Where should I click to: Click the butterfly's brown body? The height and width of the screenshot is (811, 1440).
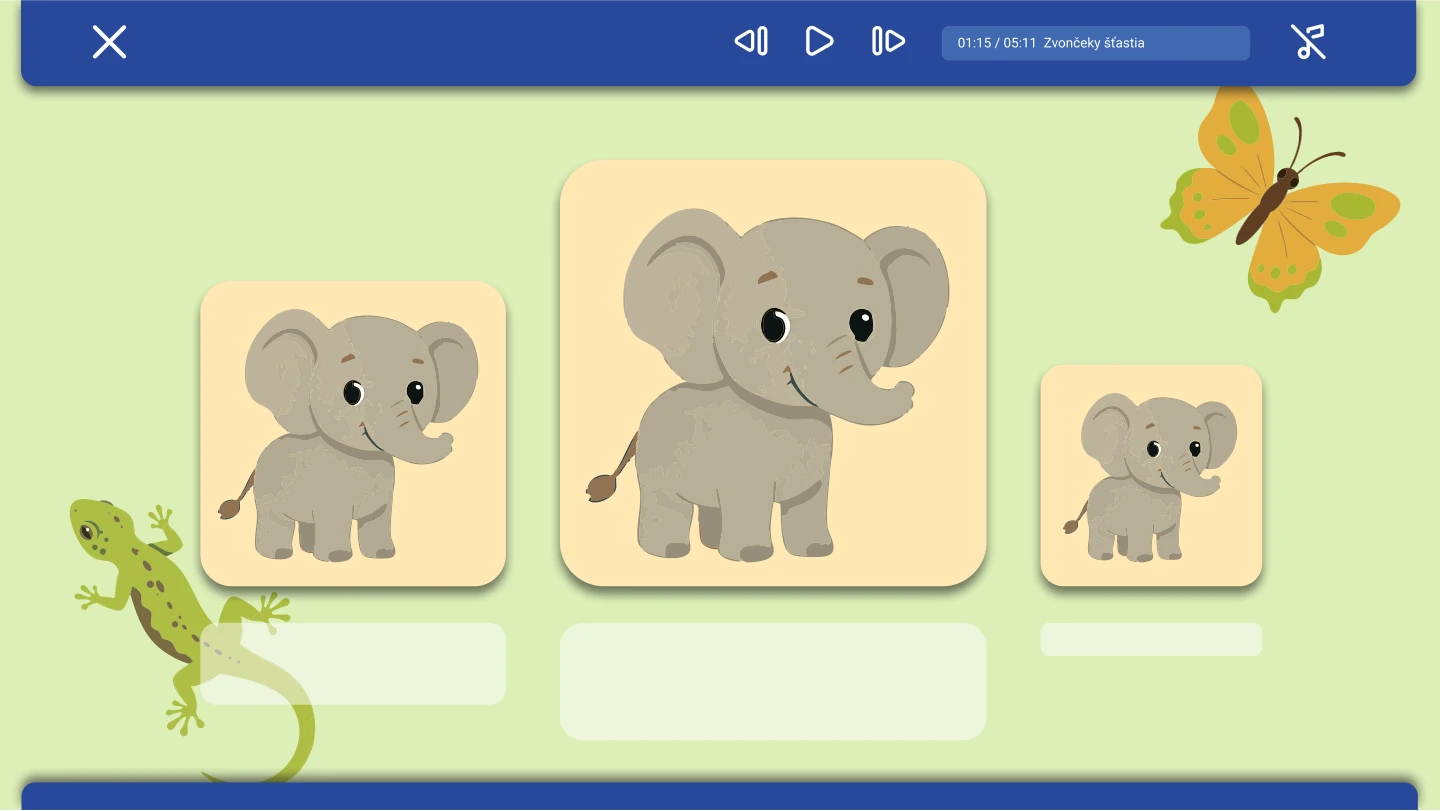(1266, 208)
